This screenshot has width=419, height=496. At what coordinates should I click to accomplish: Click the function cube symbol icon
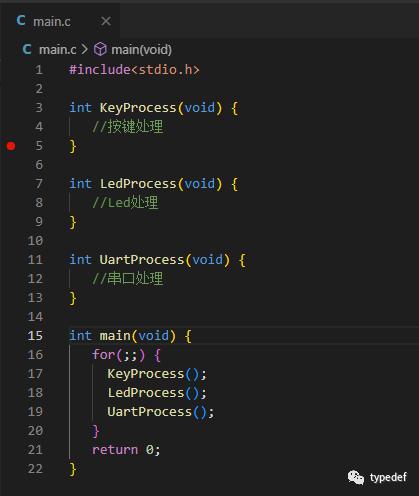pyautogui.click(x=100, y=50)
